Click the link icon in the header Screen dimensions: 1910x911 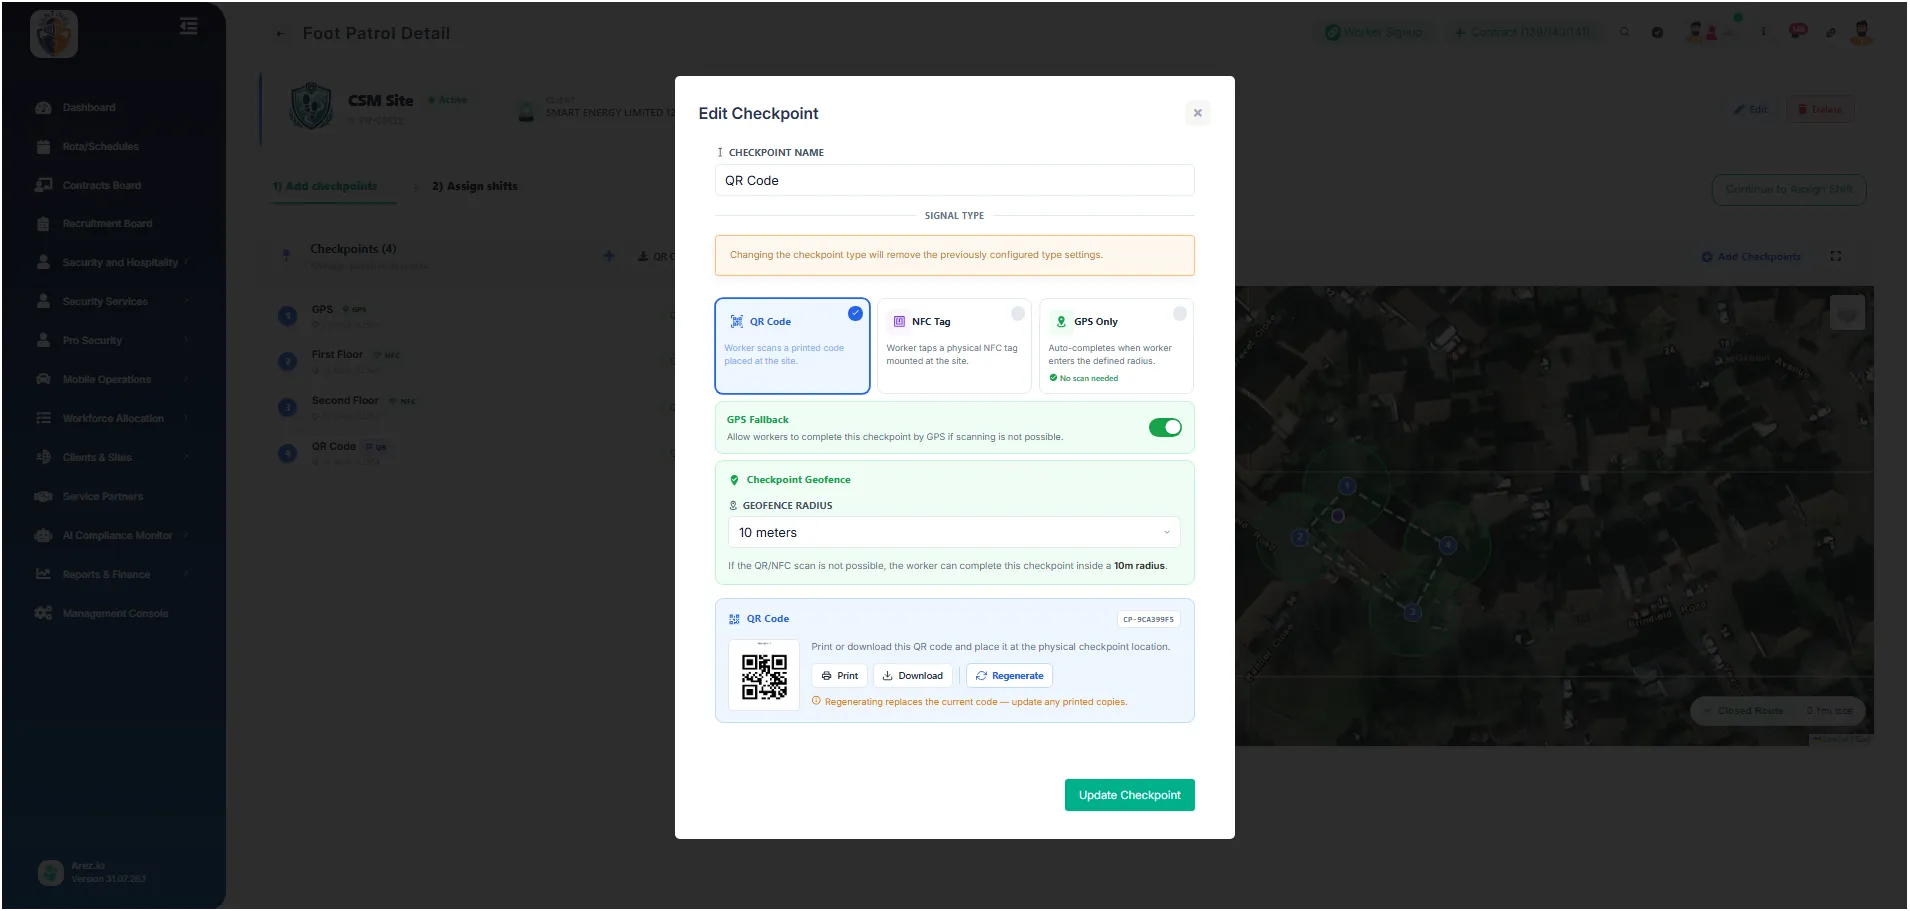tap(1830, 32)
